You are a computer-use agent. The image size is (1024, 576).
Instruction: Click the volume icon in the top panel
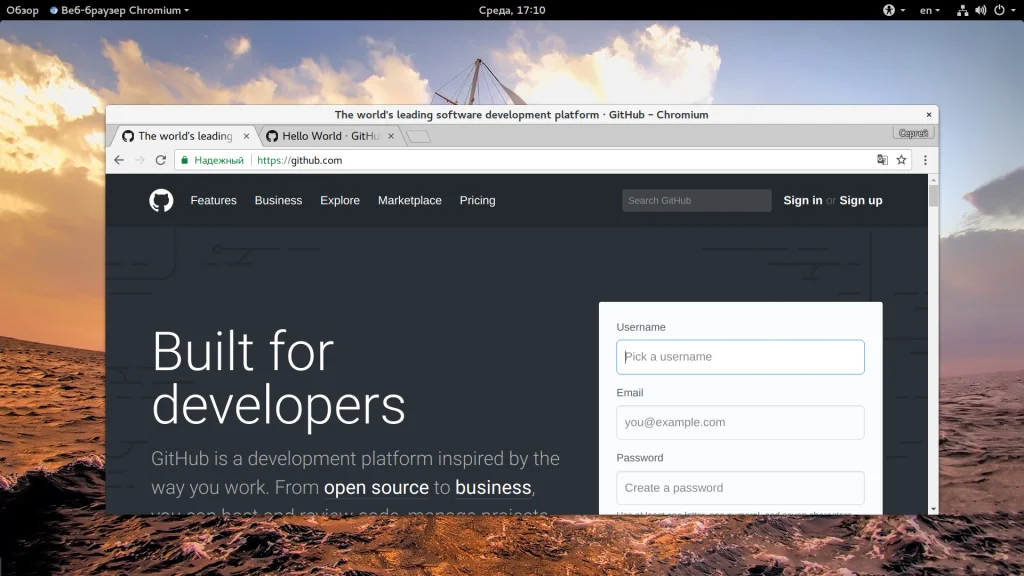pyautogui.click(x=980, y=10)
